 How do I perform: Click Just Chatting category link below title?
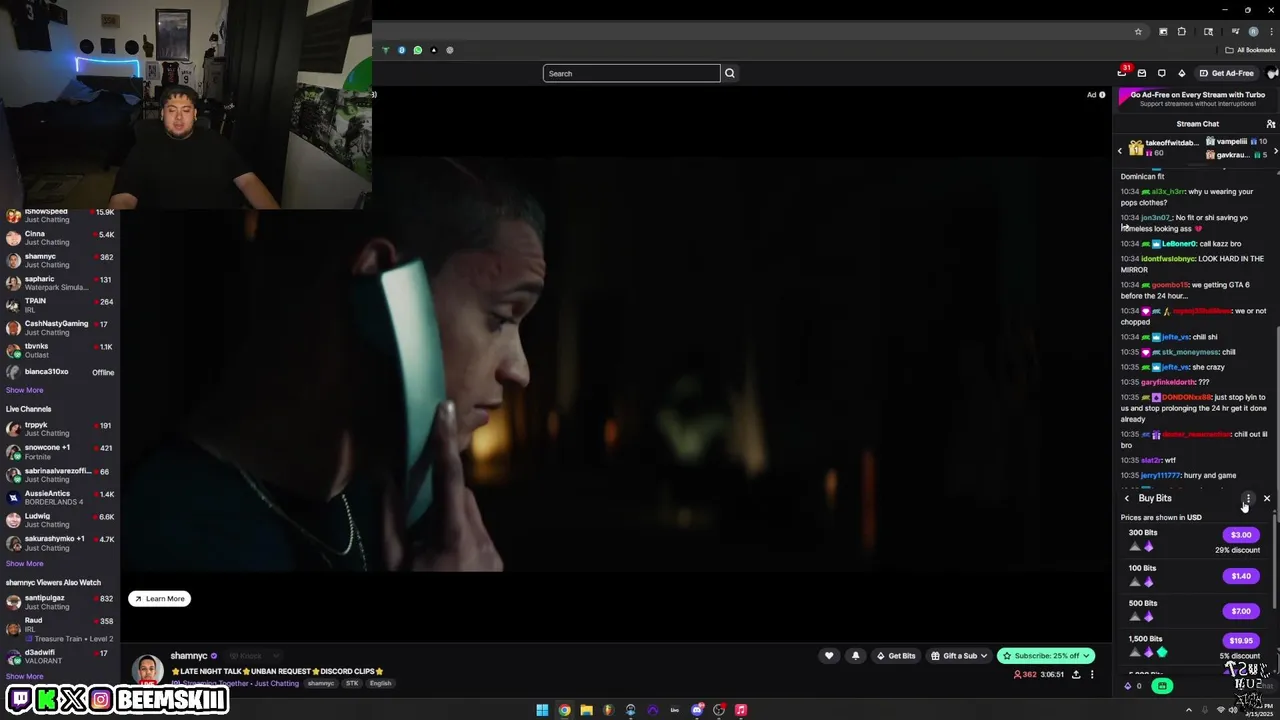278,684
